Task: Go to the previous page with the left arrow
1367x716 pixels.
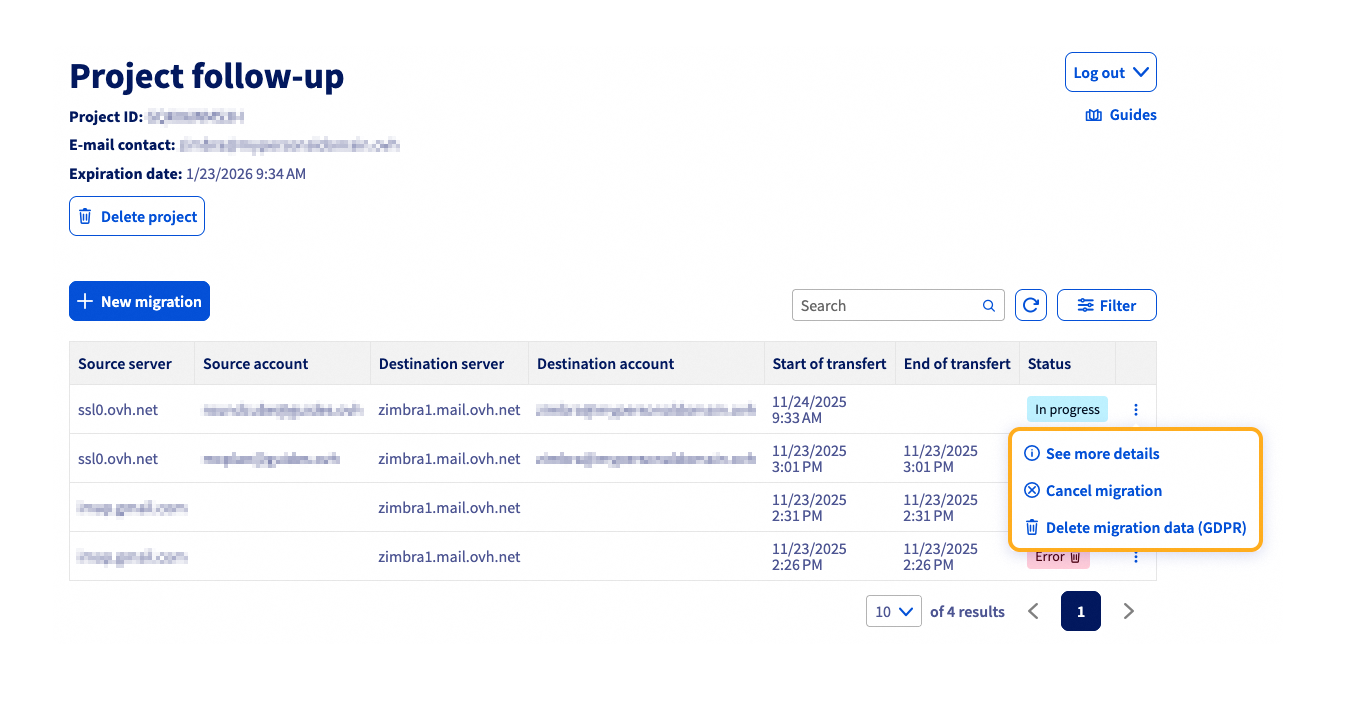Action: [x=1034, y=611]
